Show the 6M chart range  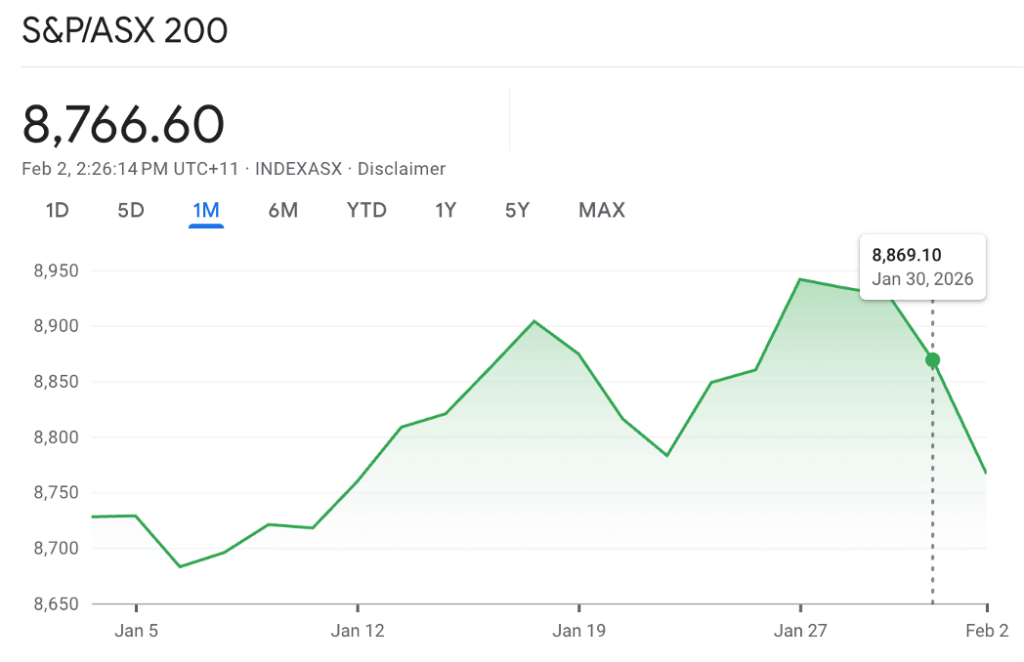(283, 210)
